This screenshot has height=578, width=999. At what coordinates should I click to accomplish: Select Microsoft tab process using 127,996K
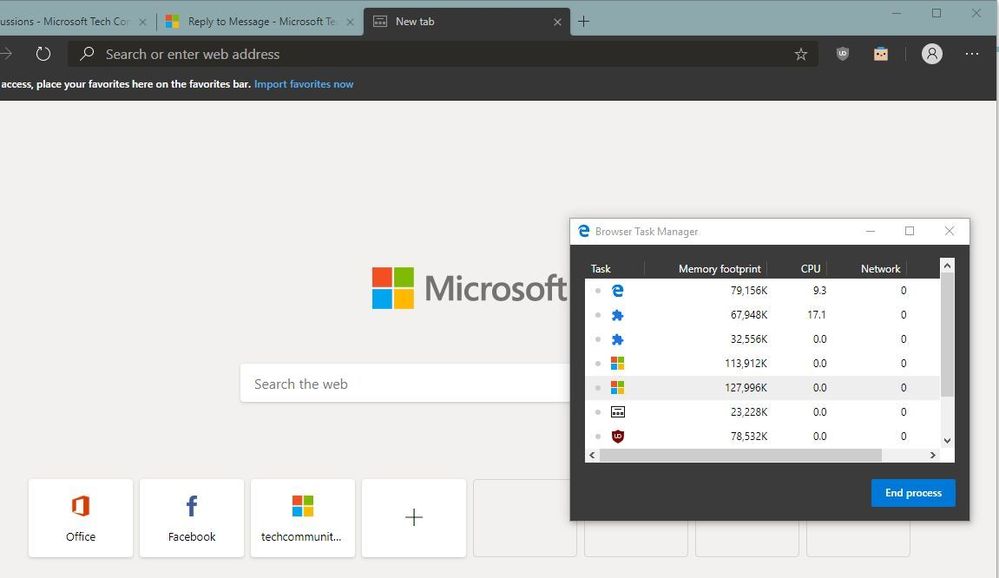point(762,387)
